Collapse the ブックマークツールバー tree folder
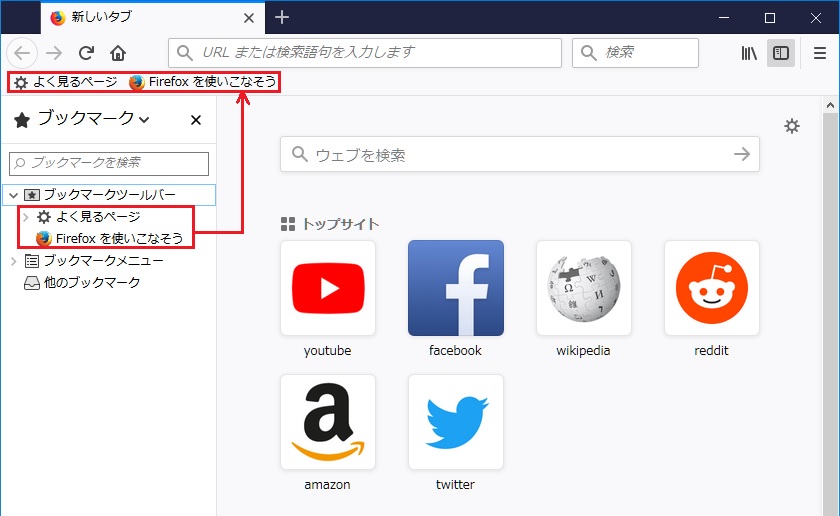Image resolution: width=840 pixels, height=516 pixels. (x=14, y=194)
